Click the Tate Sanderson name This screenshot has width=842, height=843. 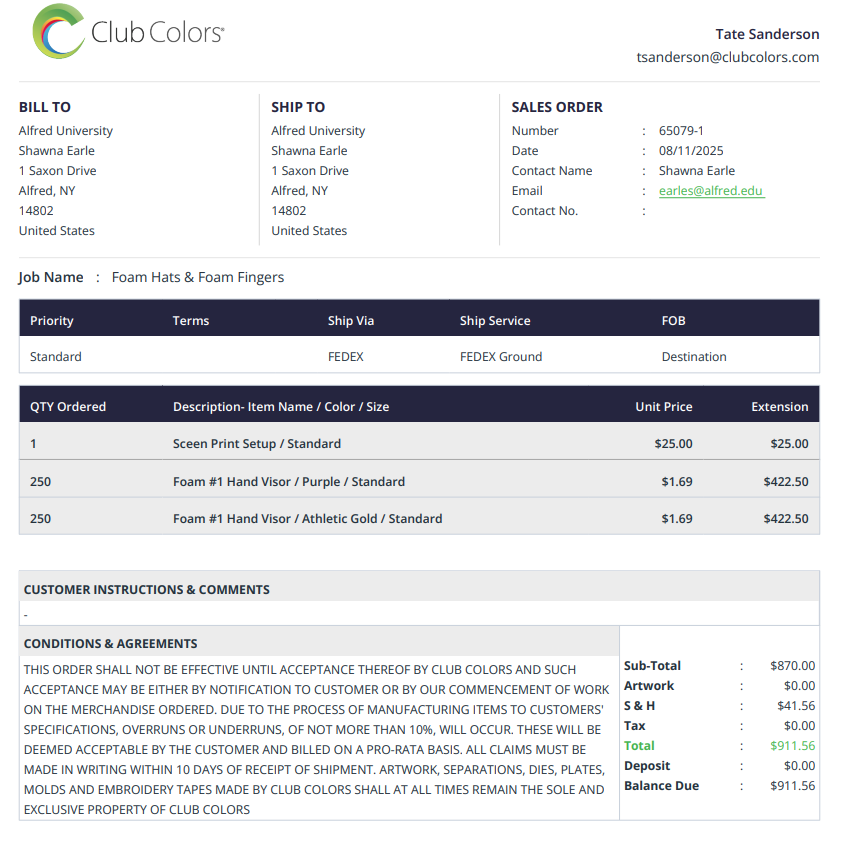click(767, 34)
